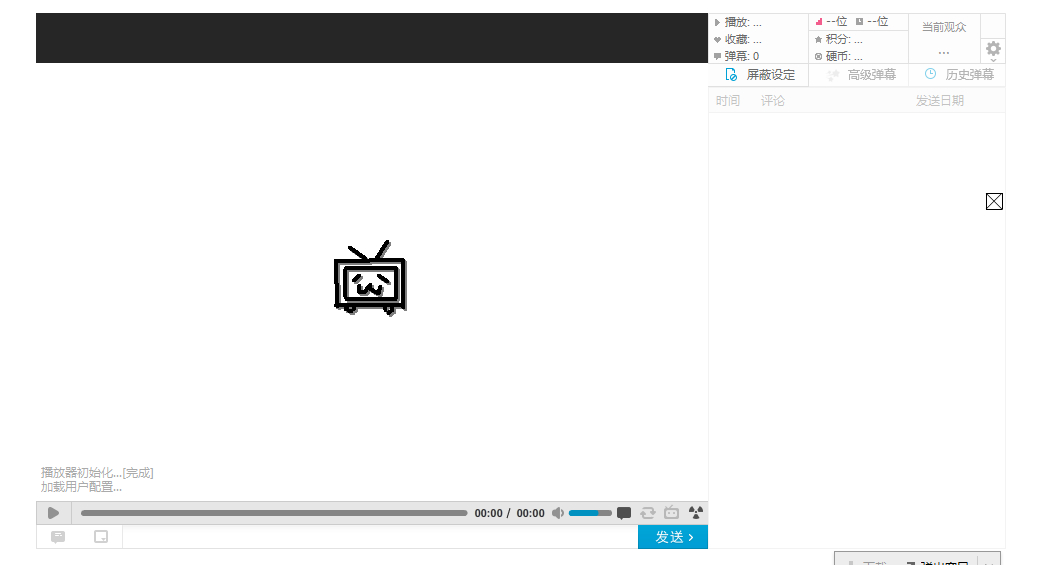Click the 00:00 current time display
Screen dimensions: 1057x565
[x=488, y=513]
